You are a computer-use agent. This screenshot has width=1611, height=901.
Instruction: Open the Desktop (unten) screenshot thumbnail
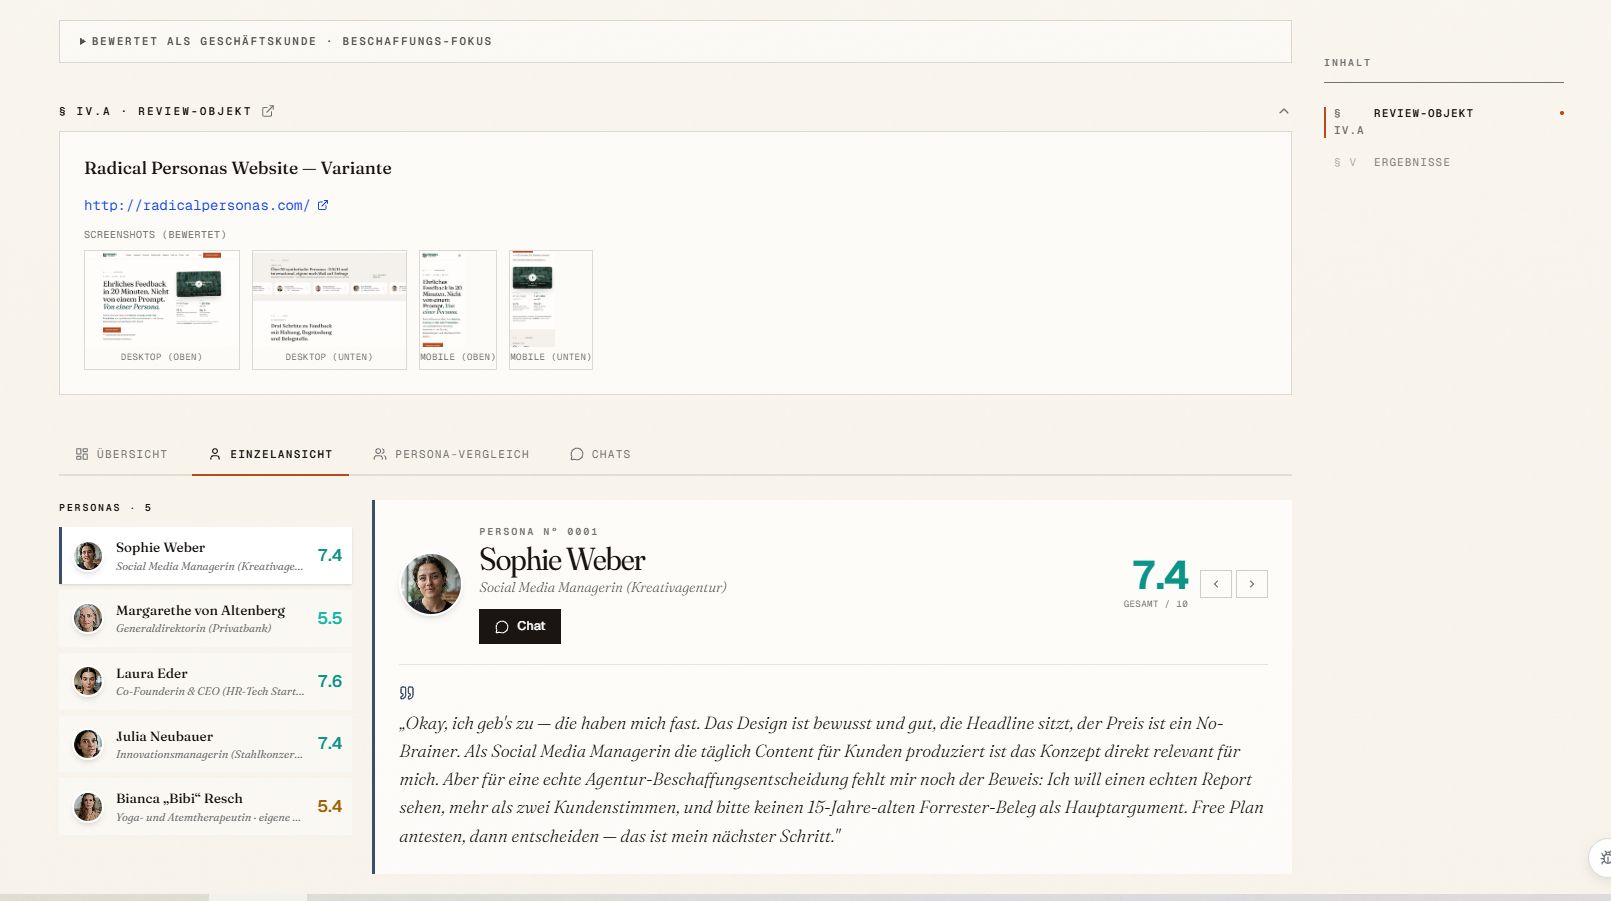[329, 310]
